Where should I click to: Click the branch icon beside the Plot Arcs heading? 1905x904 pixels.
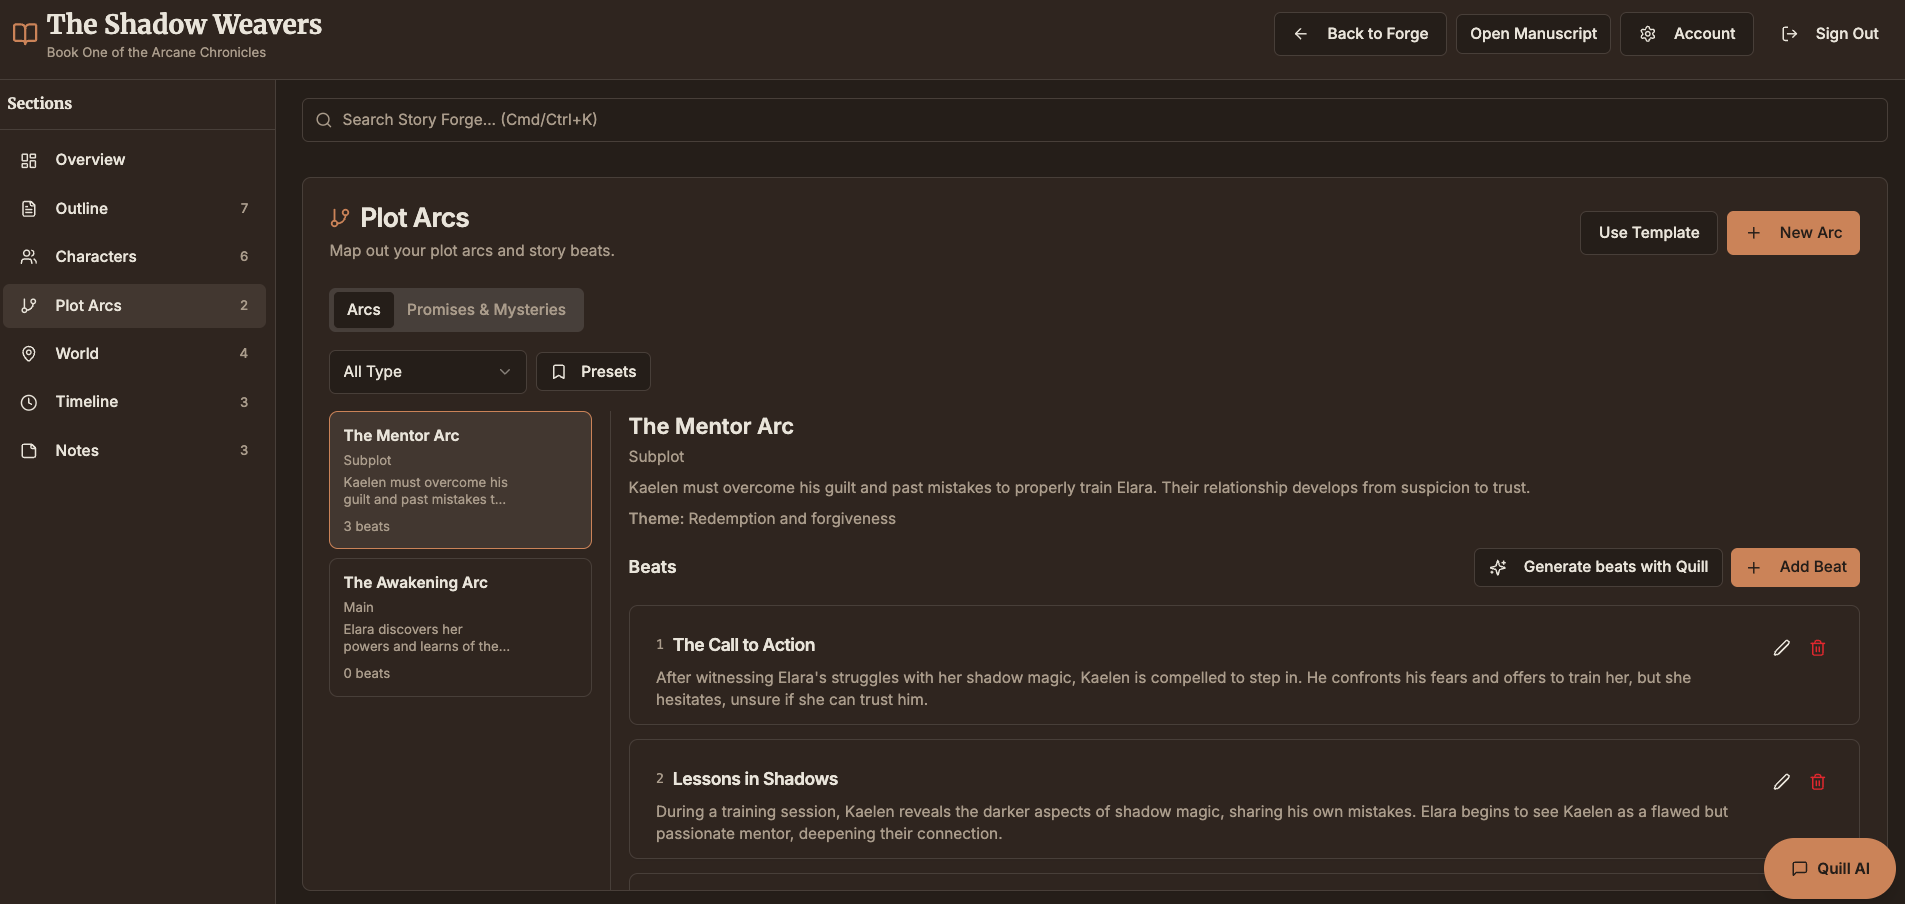point(340,218)
